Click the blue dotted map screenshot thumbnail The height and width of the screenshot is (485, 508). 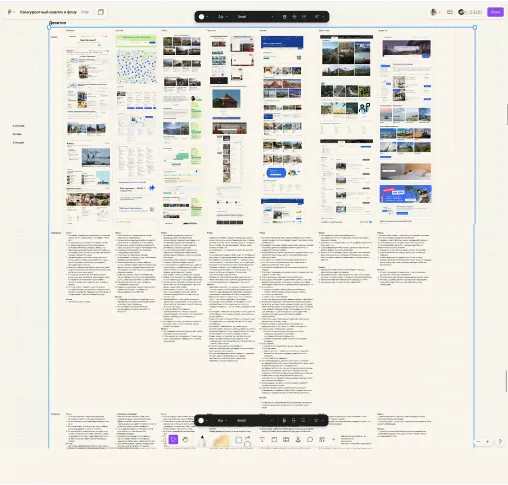[136, 67]
